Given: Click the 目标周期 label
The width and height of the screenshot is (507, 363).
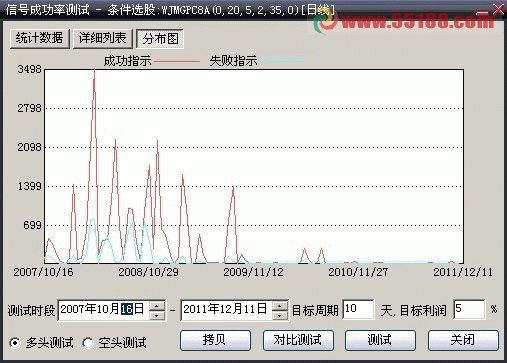Looking at the screenshot, I should tap(315, 310).
